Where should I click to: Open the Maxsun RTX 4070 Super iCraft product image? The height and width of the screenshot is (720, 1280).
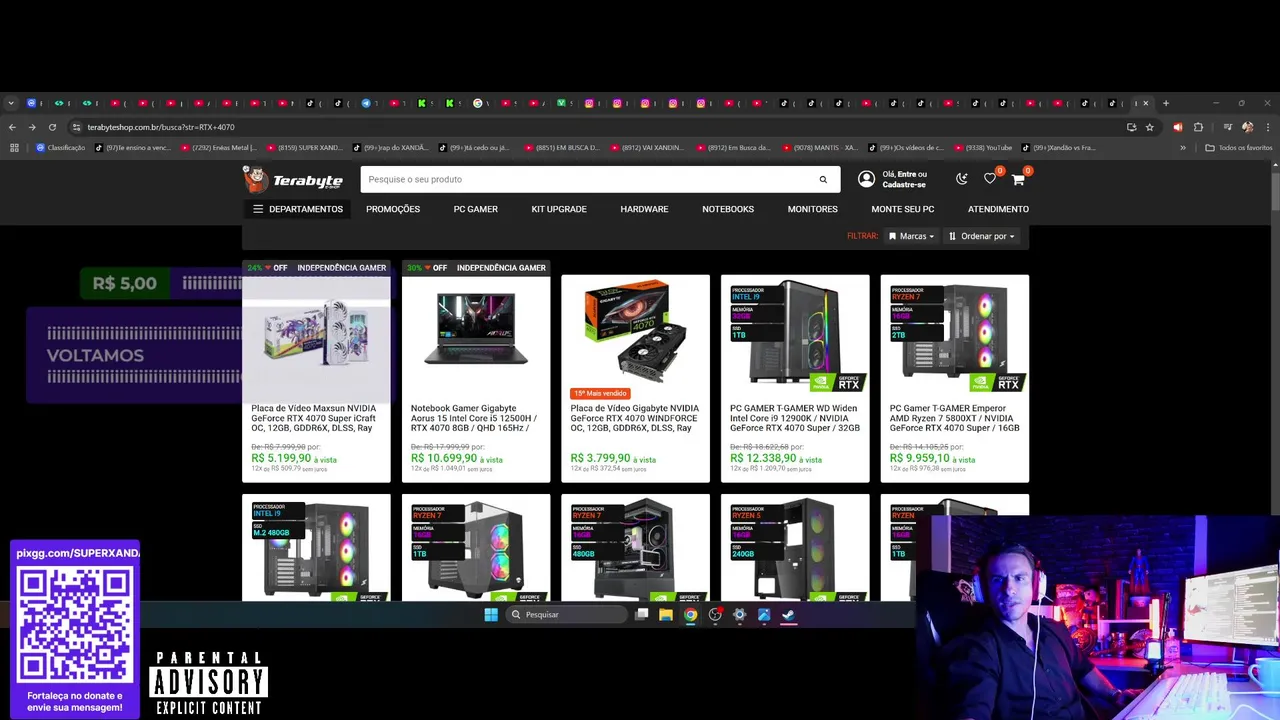(x=316, y=335)
